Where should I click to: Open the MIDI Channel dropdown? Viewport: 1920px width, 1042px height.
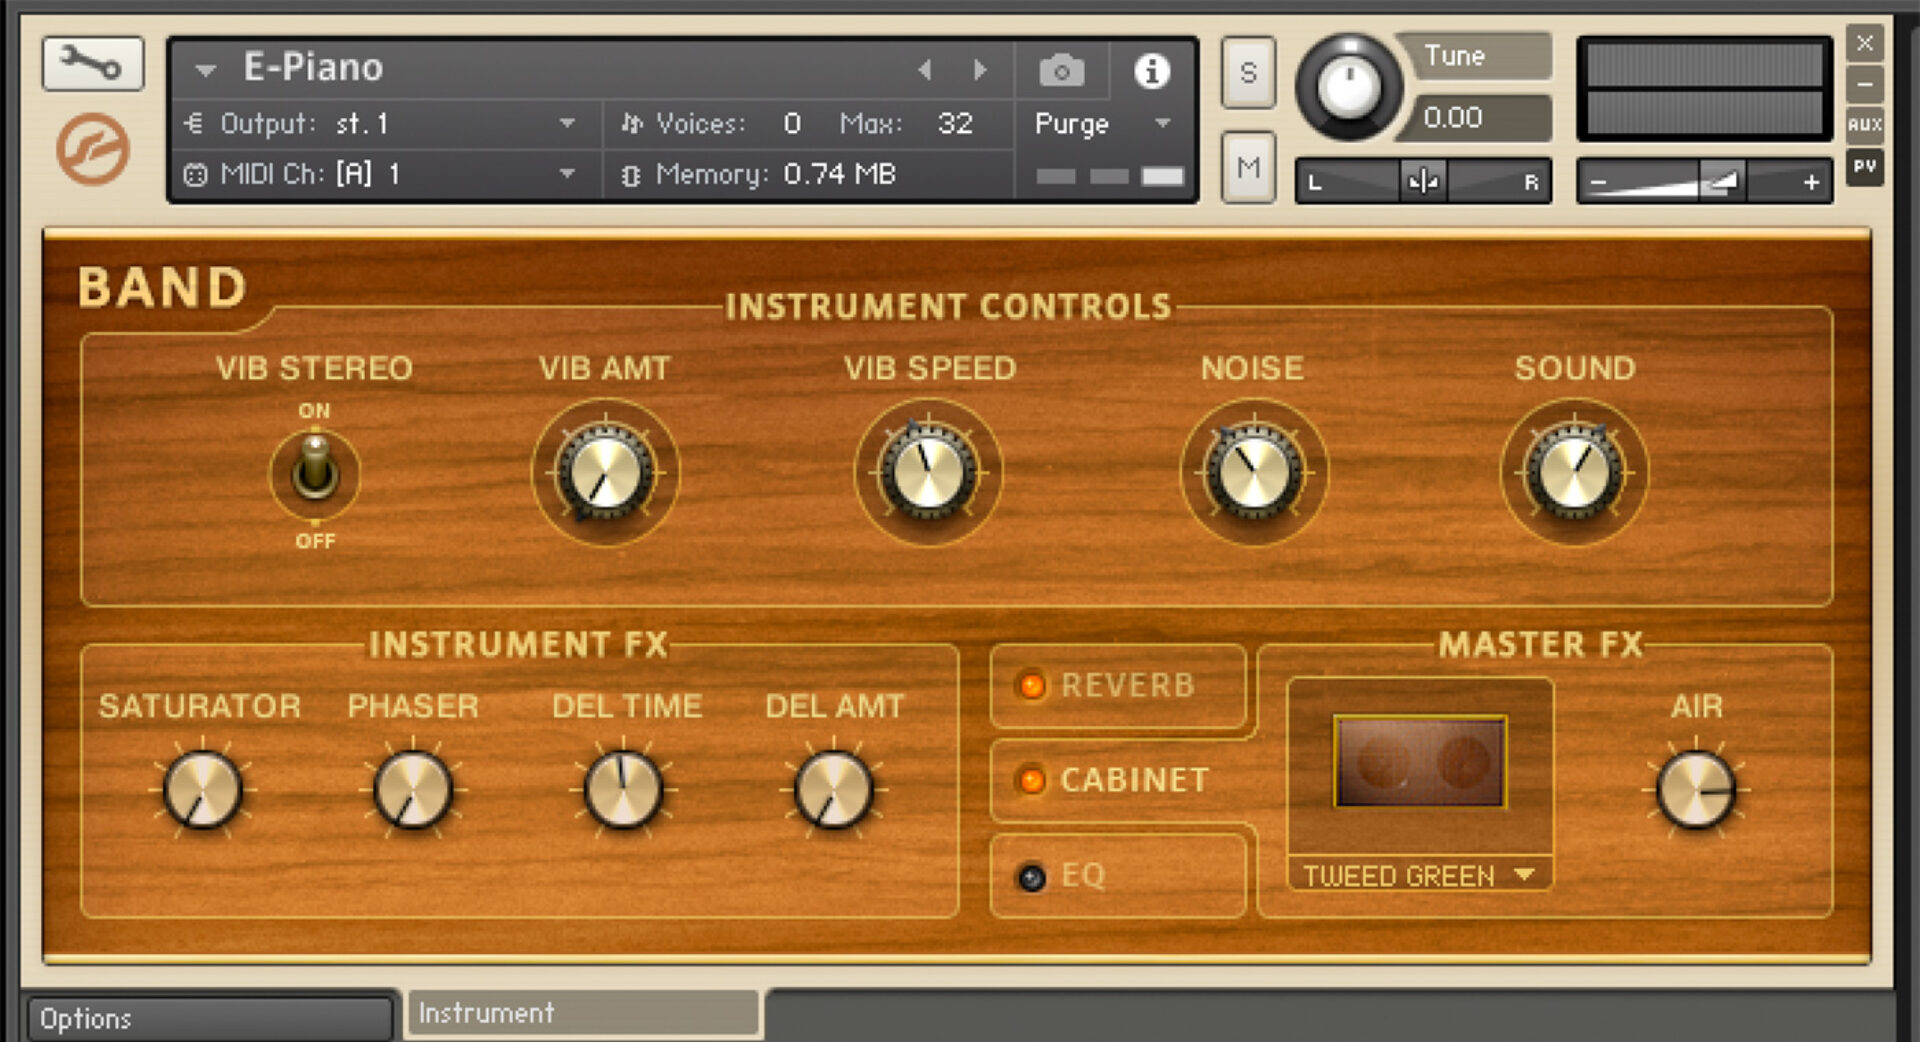coord(568,173)
